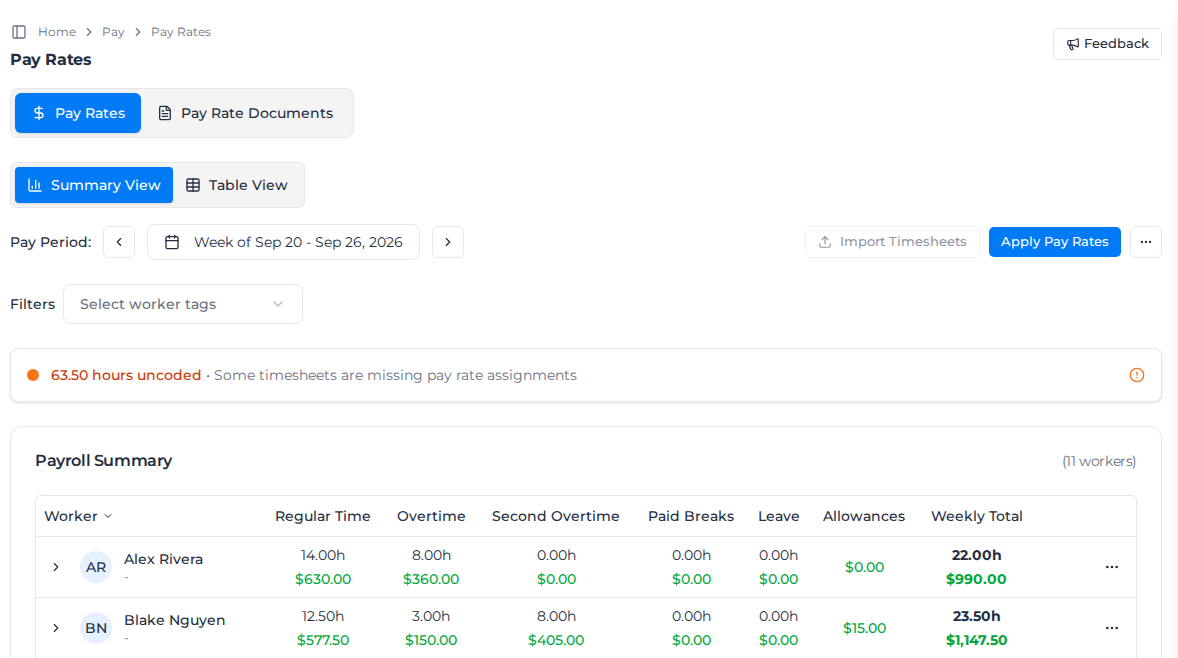Expand Blake Nguyen row
This screenshot has height=658, width=1178.
(x=56, y=628)
